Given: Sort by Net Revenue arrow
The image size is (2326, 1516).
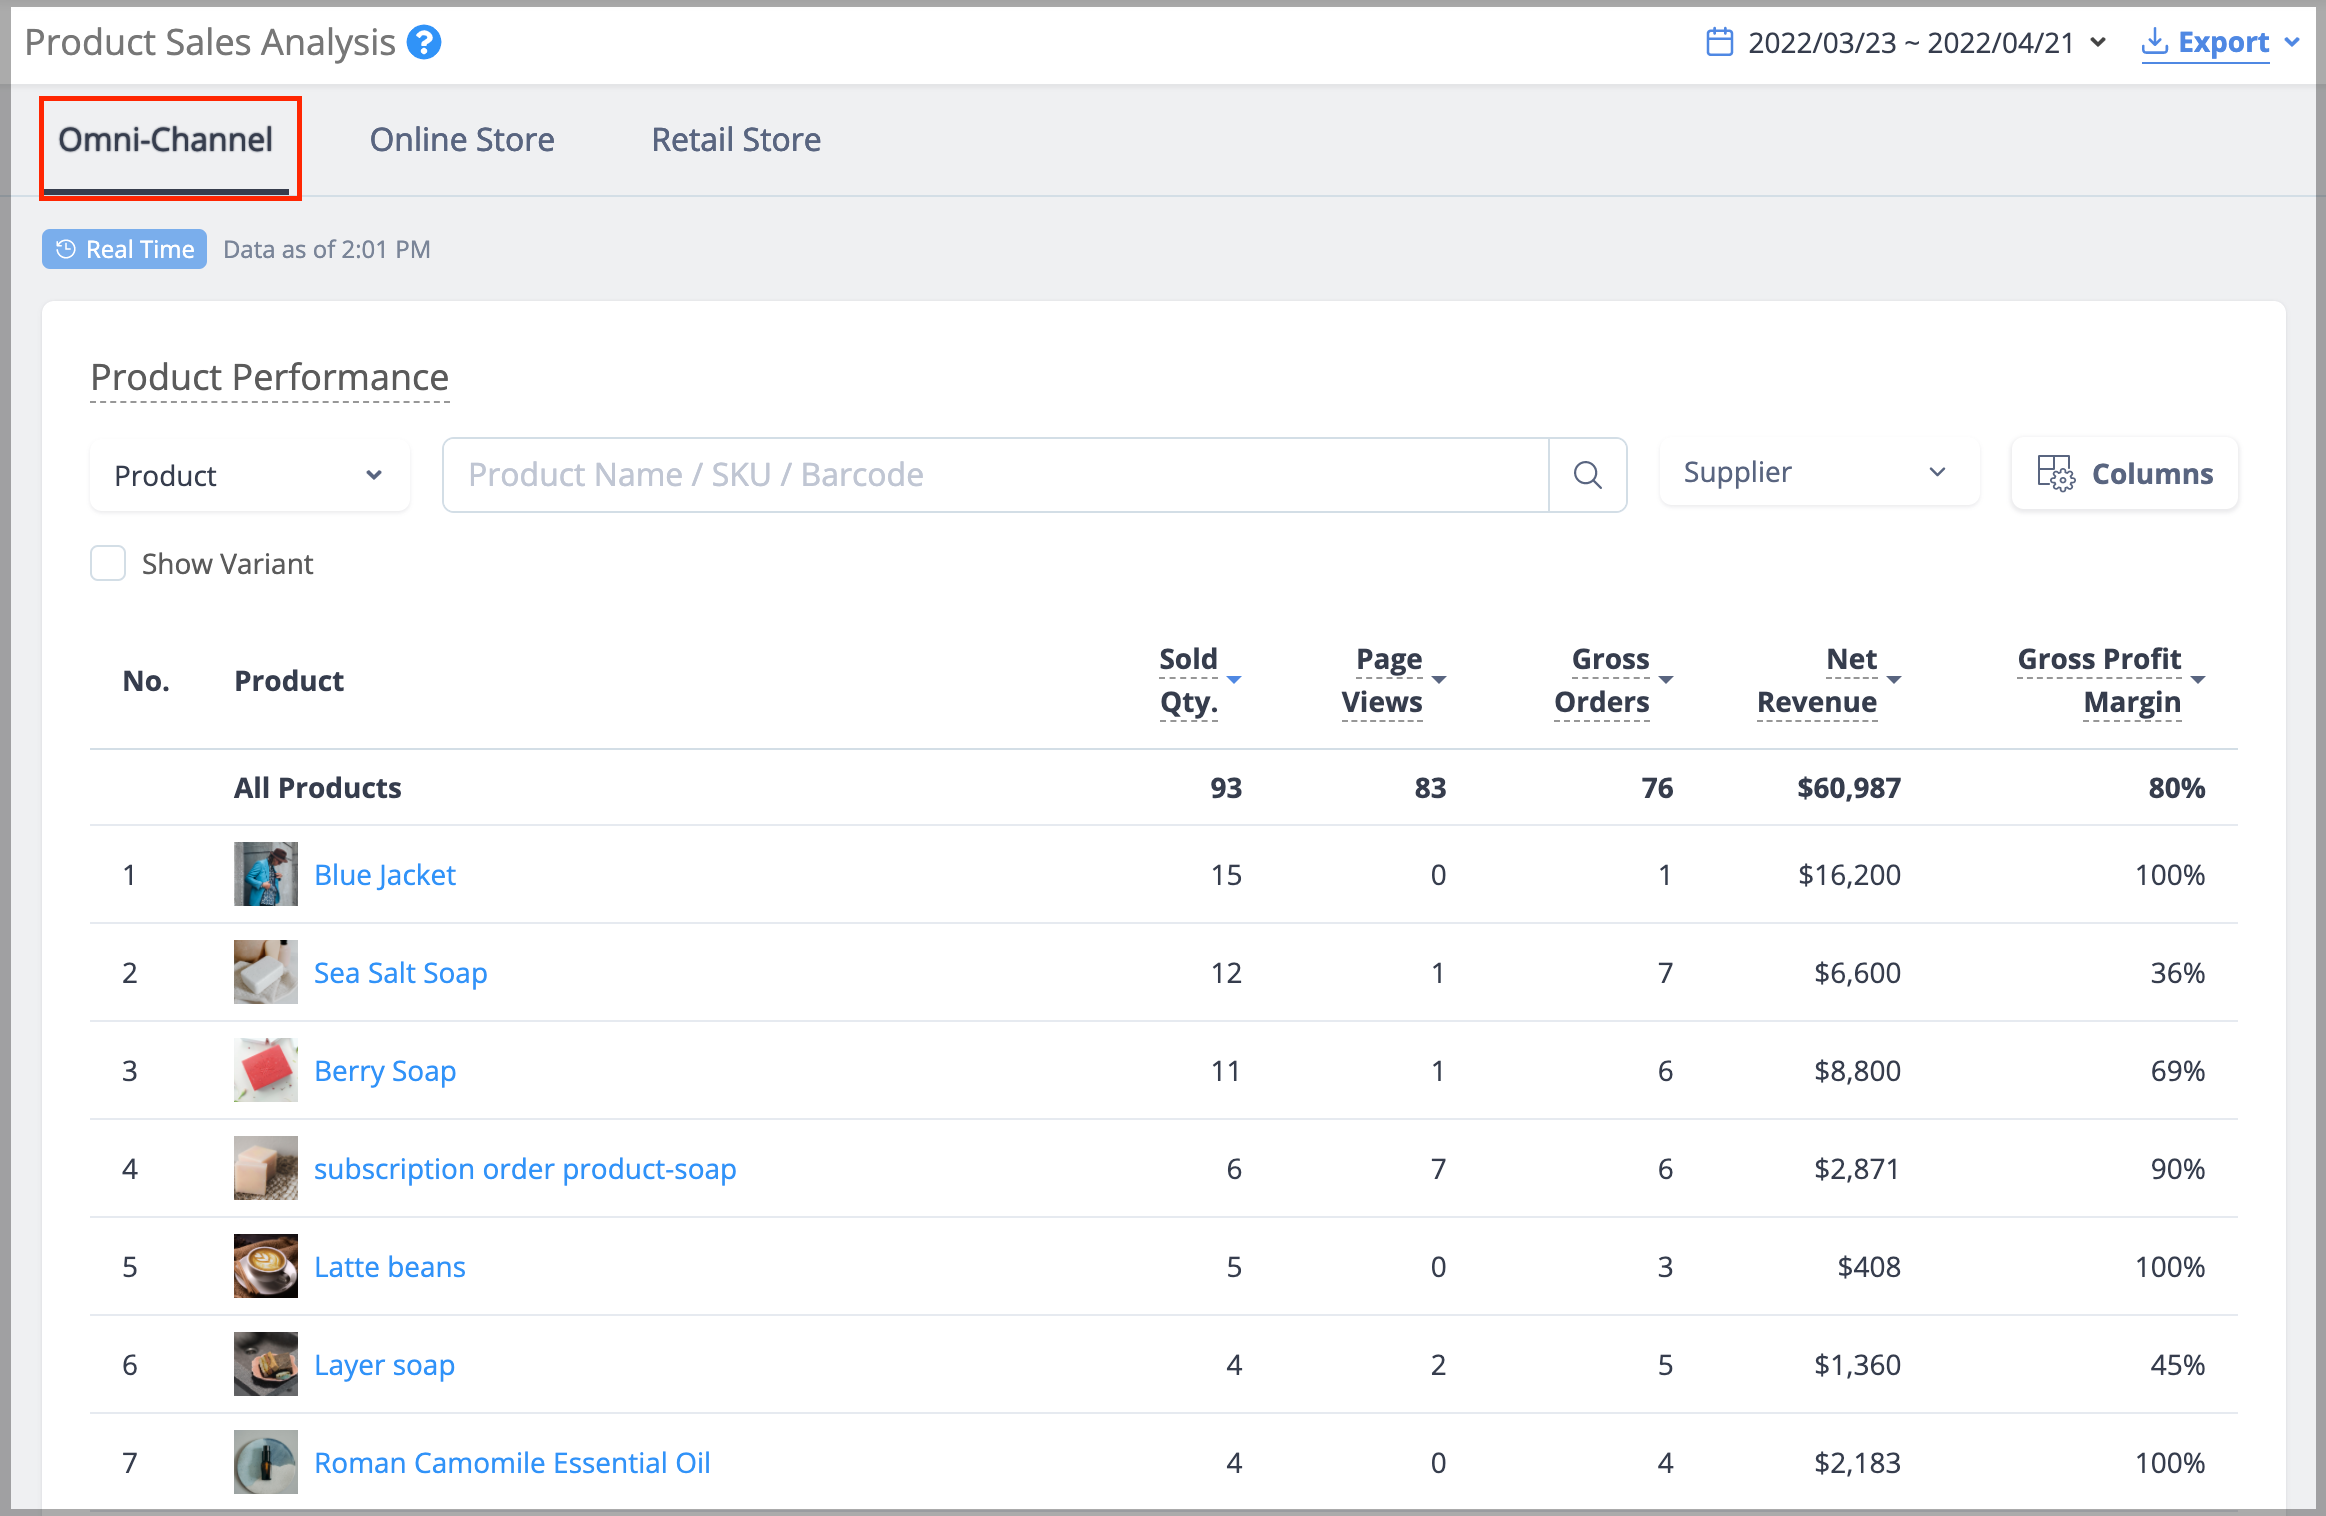Looking at the screenshot, I should click(1893, 680).
